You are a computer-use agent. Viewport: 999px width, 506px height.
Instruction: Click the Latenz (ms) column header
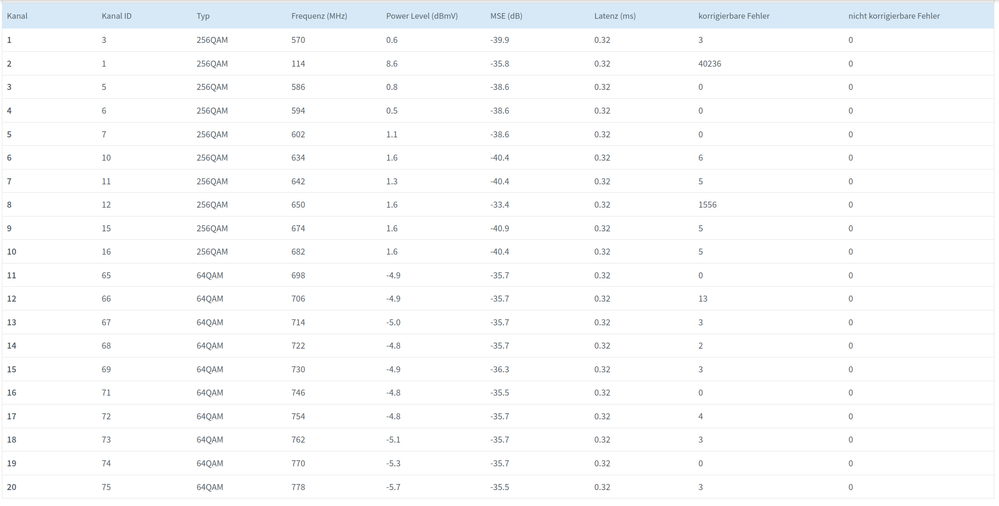[x=614, y=16]
